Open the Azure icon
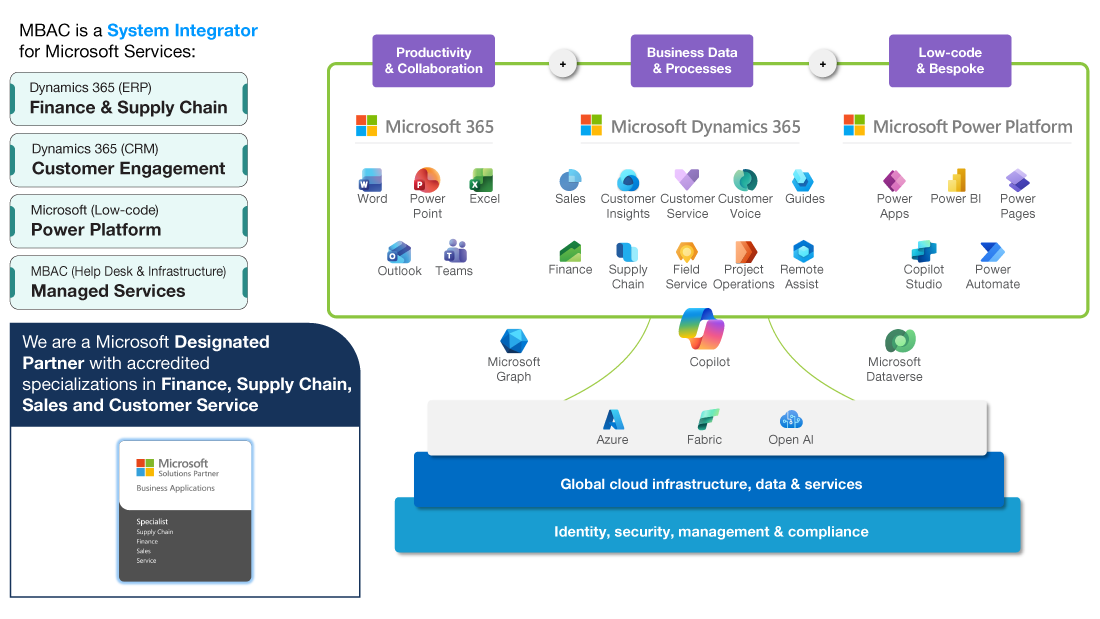This screenshot has height=619, width=1100. point(613,420)
